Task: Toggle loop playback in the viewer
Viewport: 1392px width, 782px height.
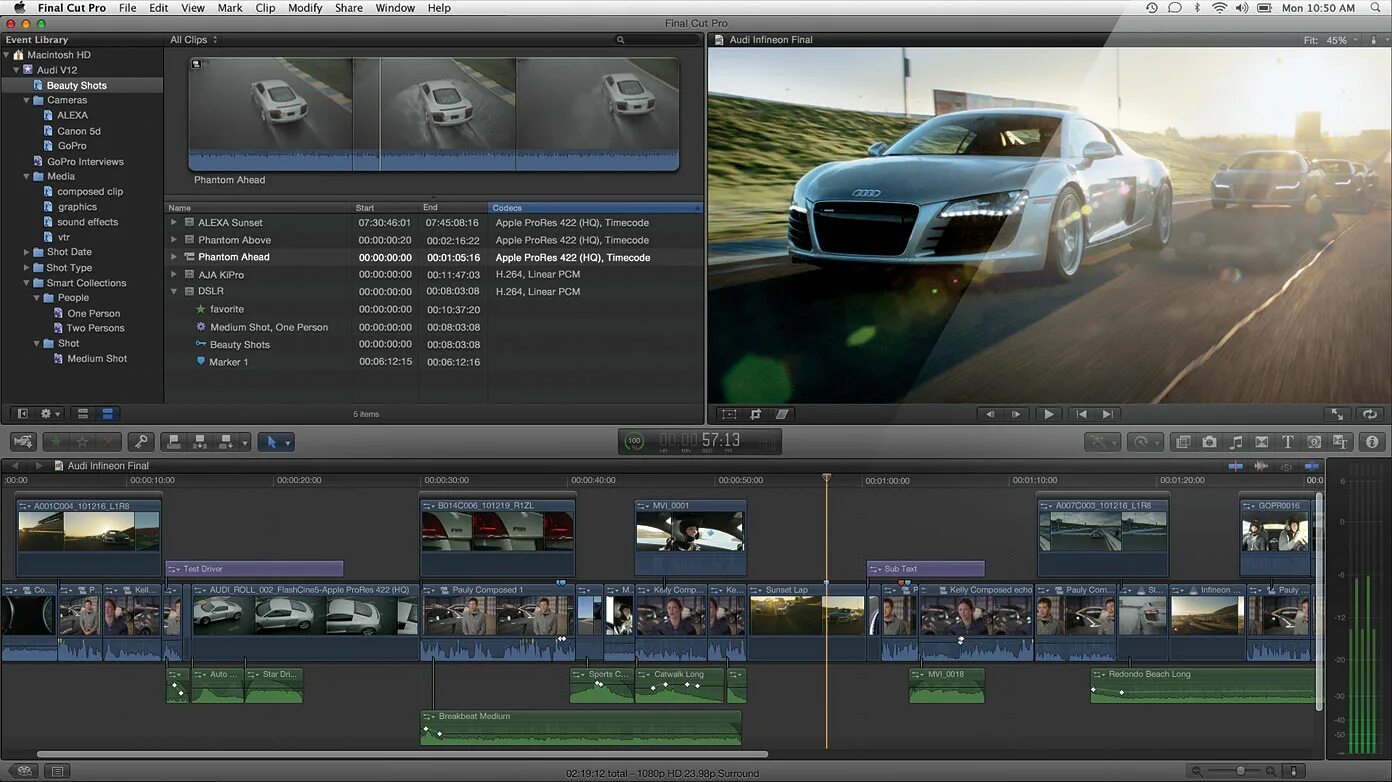Action: [x=1369, y=414]
